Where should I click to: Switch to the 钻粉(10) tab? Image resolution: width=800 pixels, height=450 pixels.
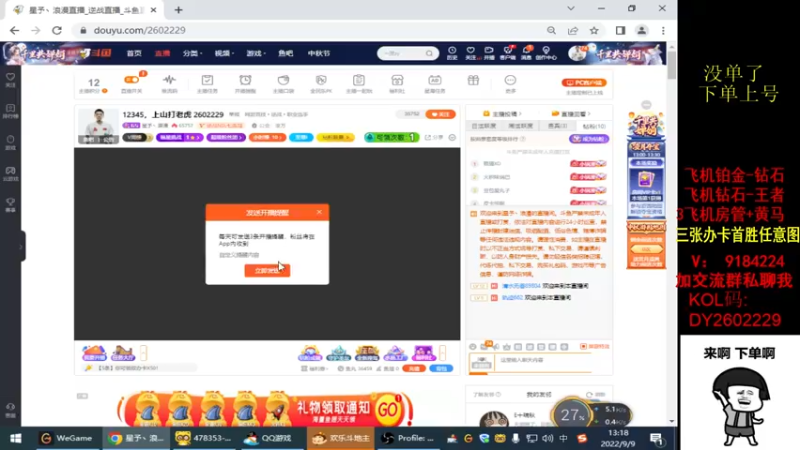594,126
